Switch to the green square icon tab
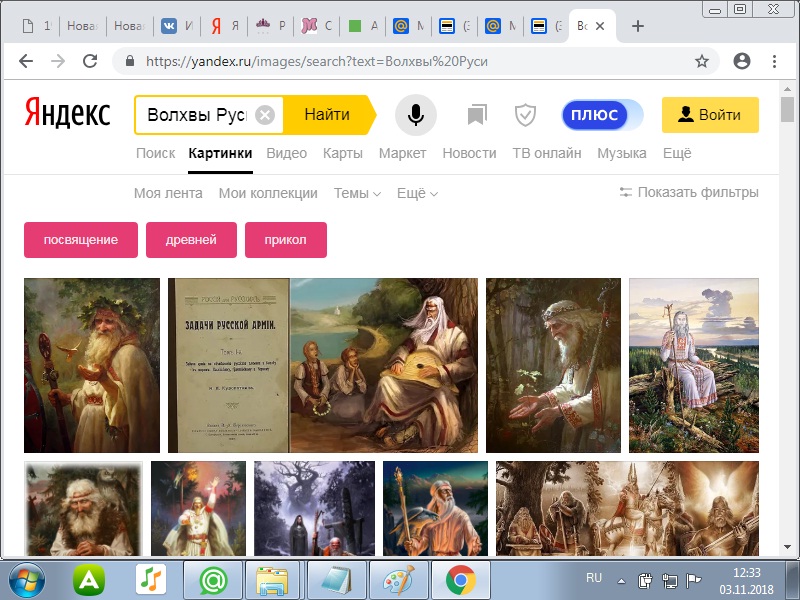The width and height of the screenshot is (800, 600). pos(363,26)
